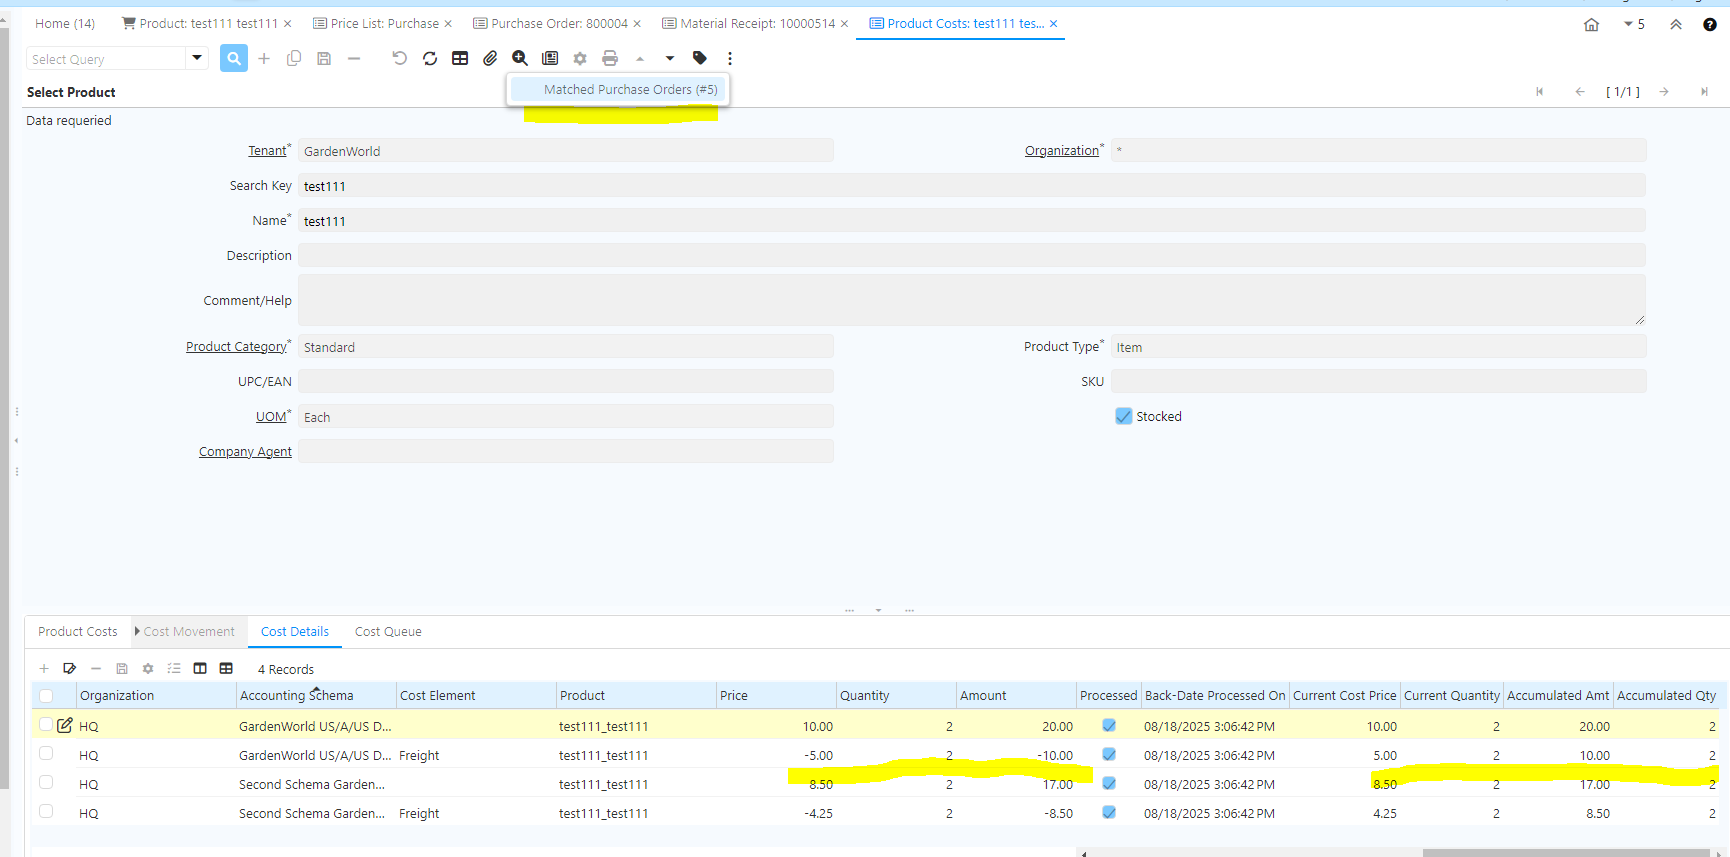Viewport: 1730px width, 857px height.
Task: Check the select-all checkbox in table header
Action: click(x=46, y=696)
